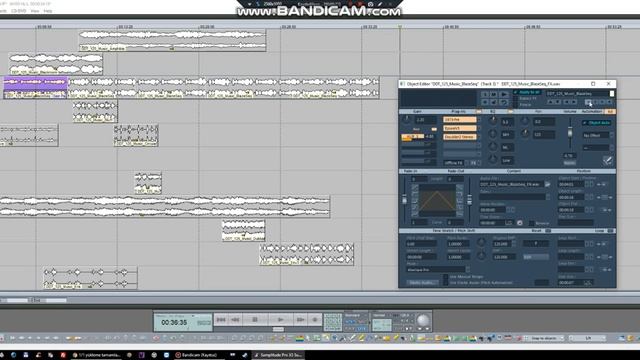Screen dimensions: 640x360
Task: Click the Elastic Audio... button
Action: tap(422, 282)
